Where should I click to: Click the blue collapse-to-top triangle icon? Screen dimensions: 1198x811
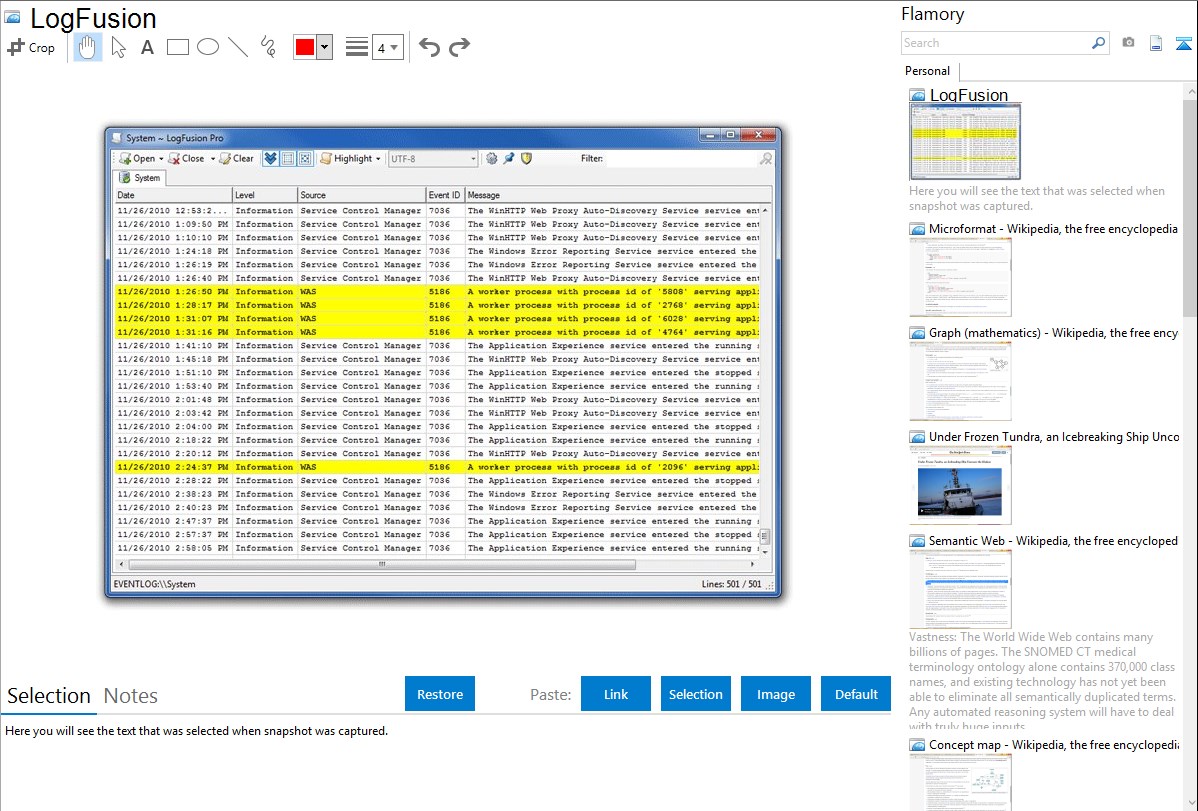click(x=1183, y=43)
